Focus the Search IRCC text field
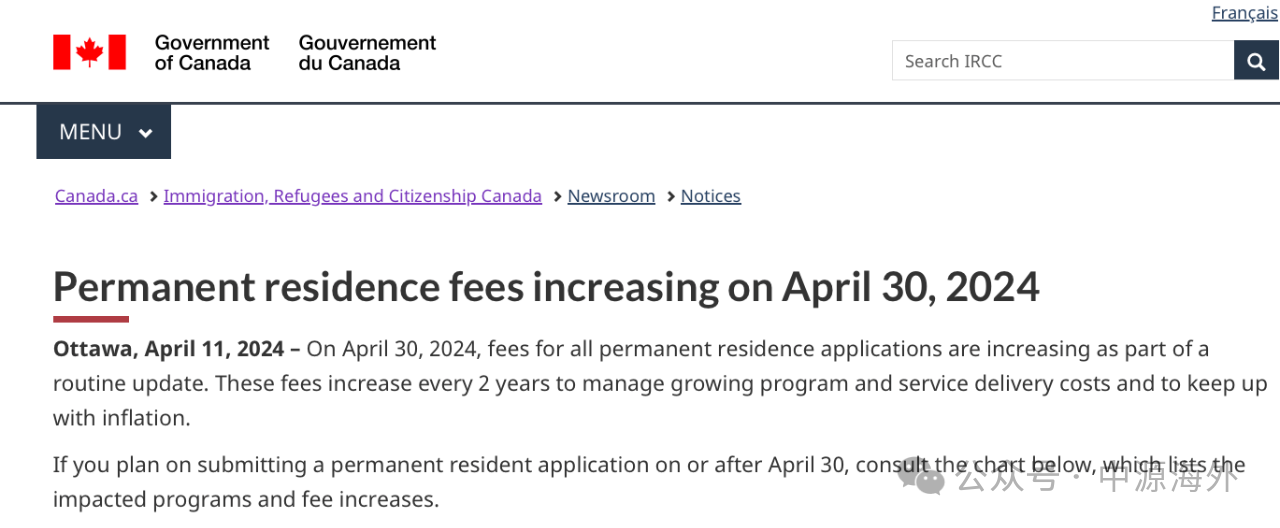The image size is (1280, 528). point(1063,61)
